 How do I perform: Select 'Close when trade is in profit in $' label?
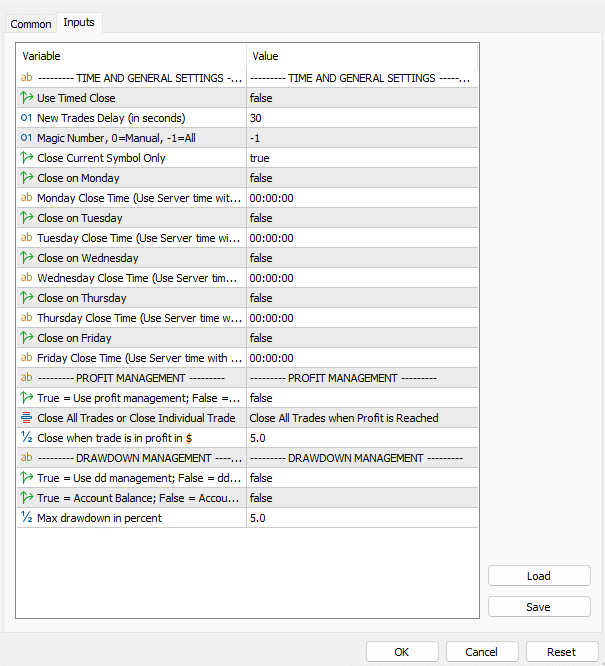(x=115, y=438)
